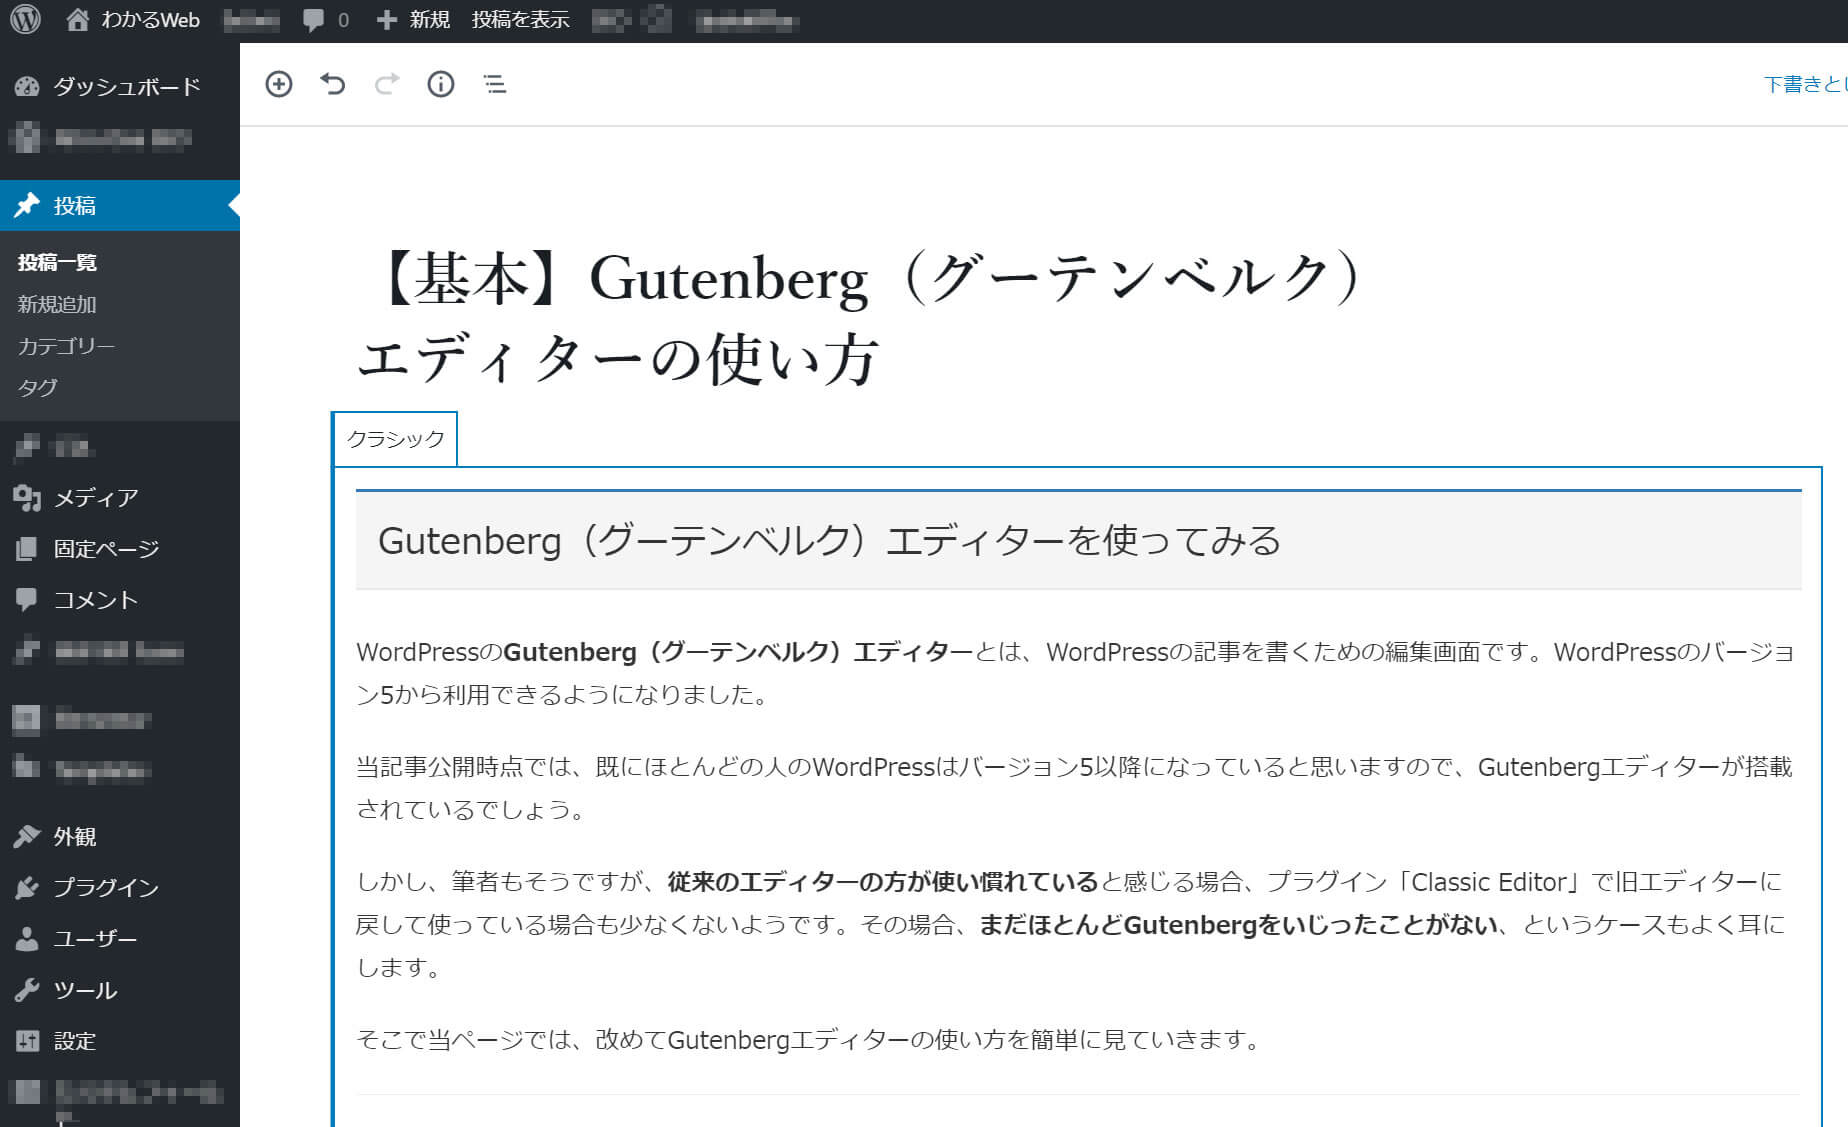Image resolution: width=1848 pixels, height=1127 pixels.
Task: Open the content structure info icon
Action: coord(441,84)
